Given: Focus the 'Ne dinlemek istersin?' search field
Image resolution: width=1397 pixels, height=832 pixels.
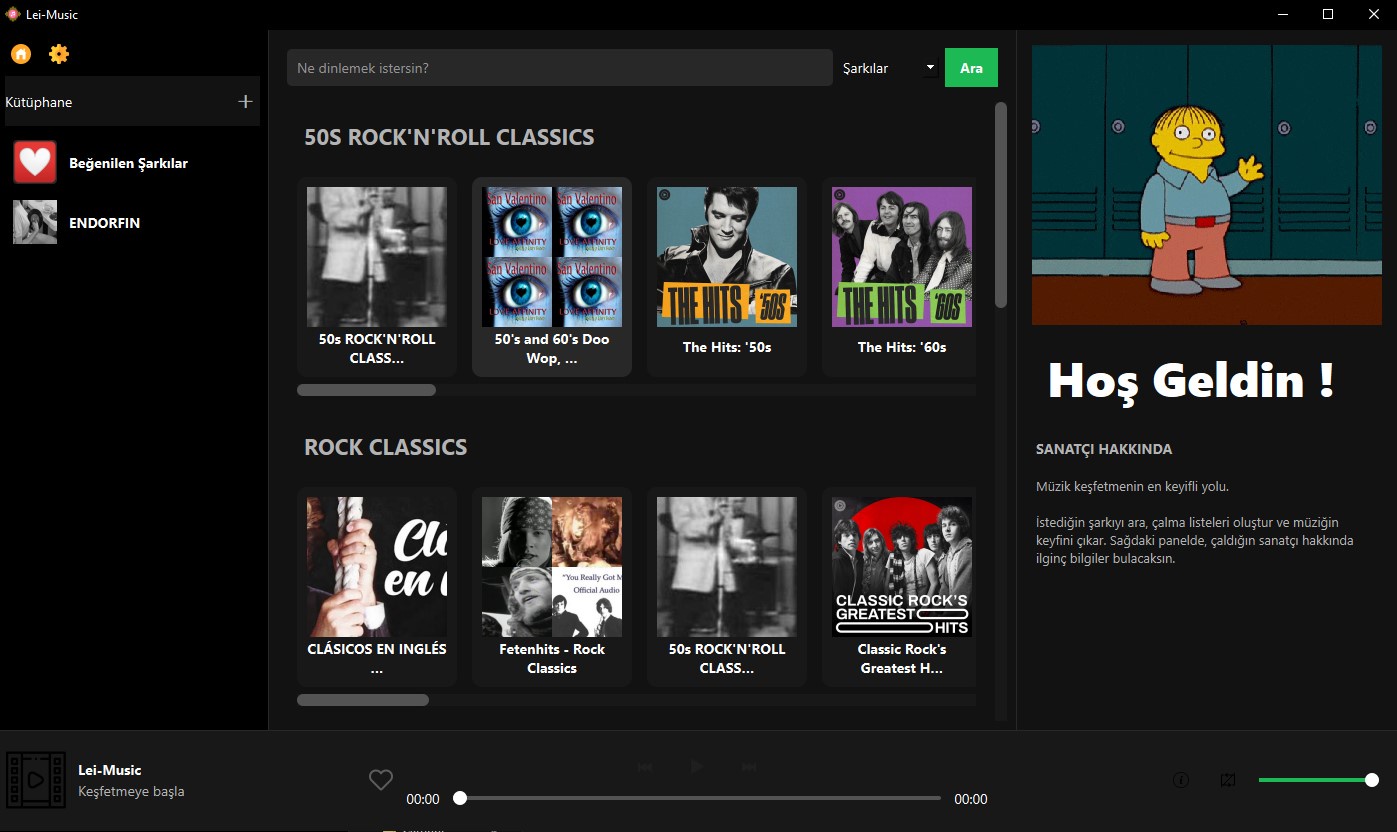Looking at the screenshot, I should click(x=560, y=68).
